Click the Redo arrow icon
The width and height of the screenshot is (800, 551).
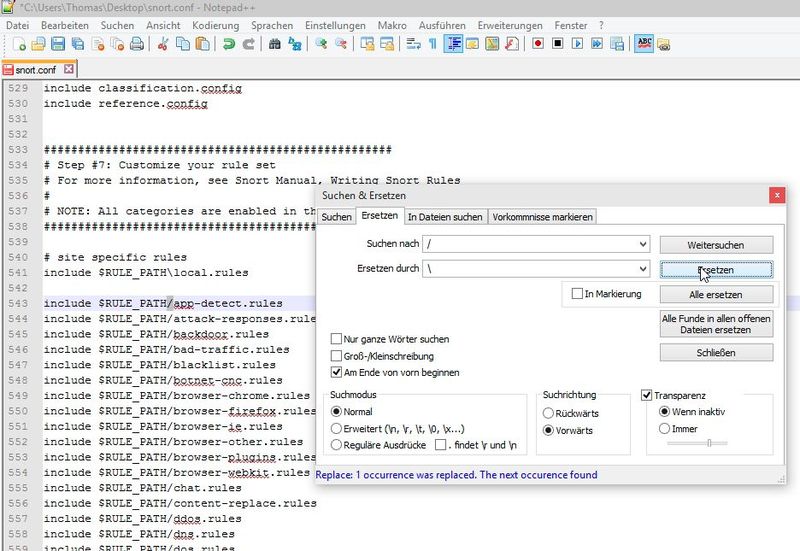248,44
